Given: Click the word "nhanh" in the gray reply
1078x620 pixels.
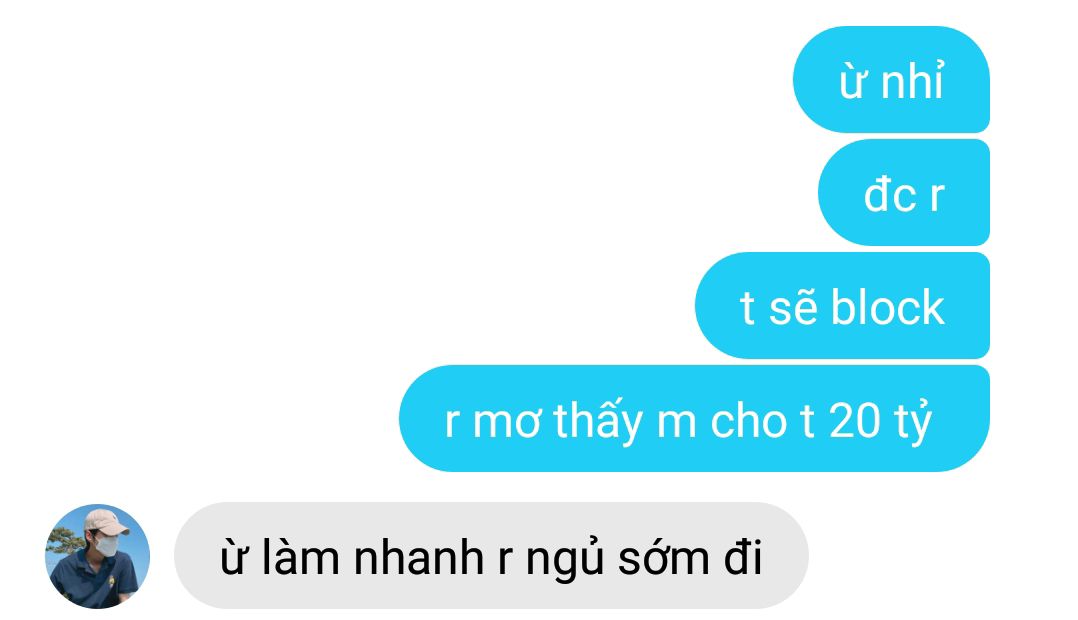Looking at the screenshot, I should tap(419, 557).
